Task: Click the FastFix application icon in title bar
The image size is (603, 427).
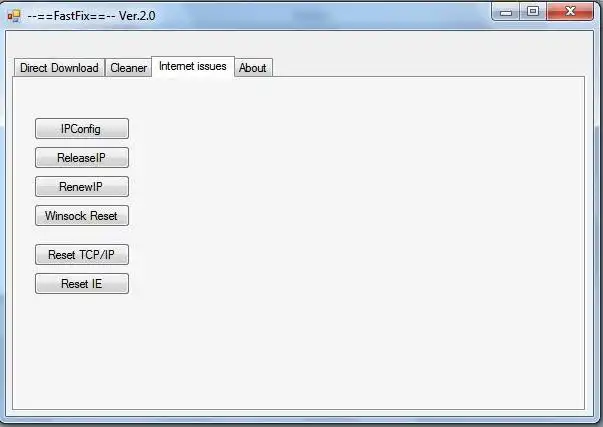Action: (14, 16)
